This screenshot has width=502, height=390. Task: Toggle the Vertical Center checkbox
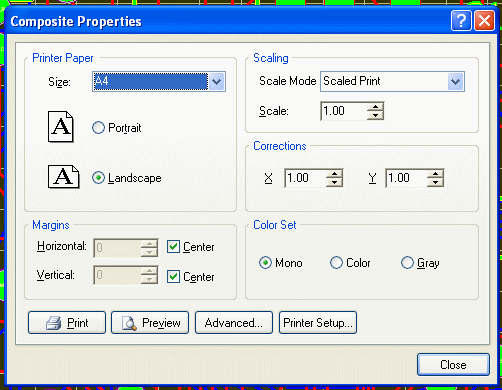(x=173, y=277)
